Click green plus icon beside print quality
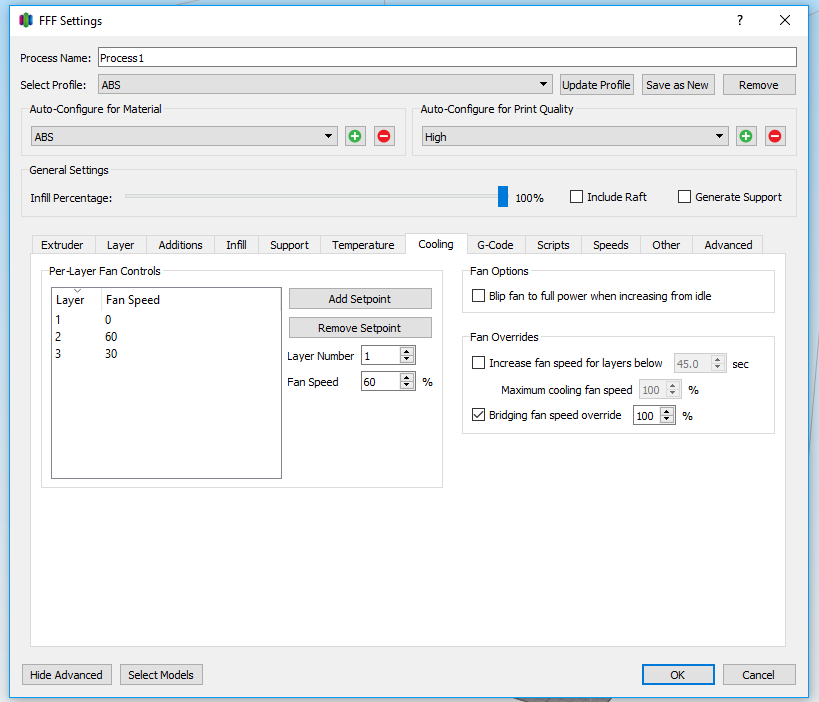Image resolution: width=819 pixels, height=702 pixels. pos(746,137)
